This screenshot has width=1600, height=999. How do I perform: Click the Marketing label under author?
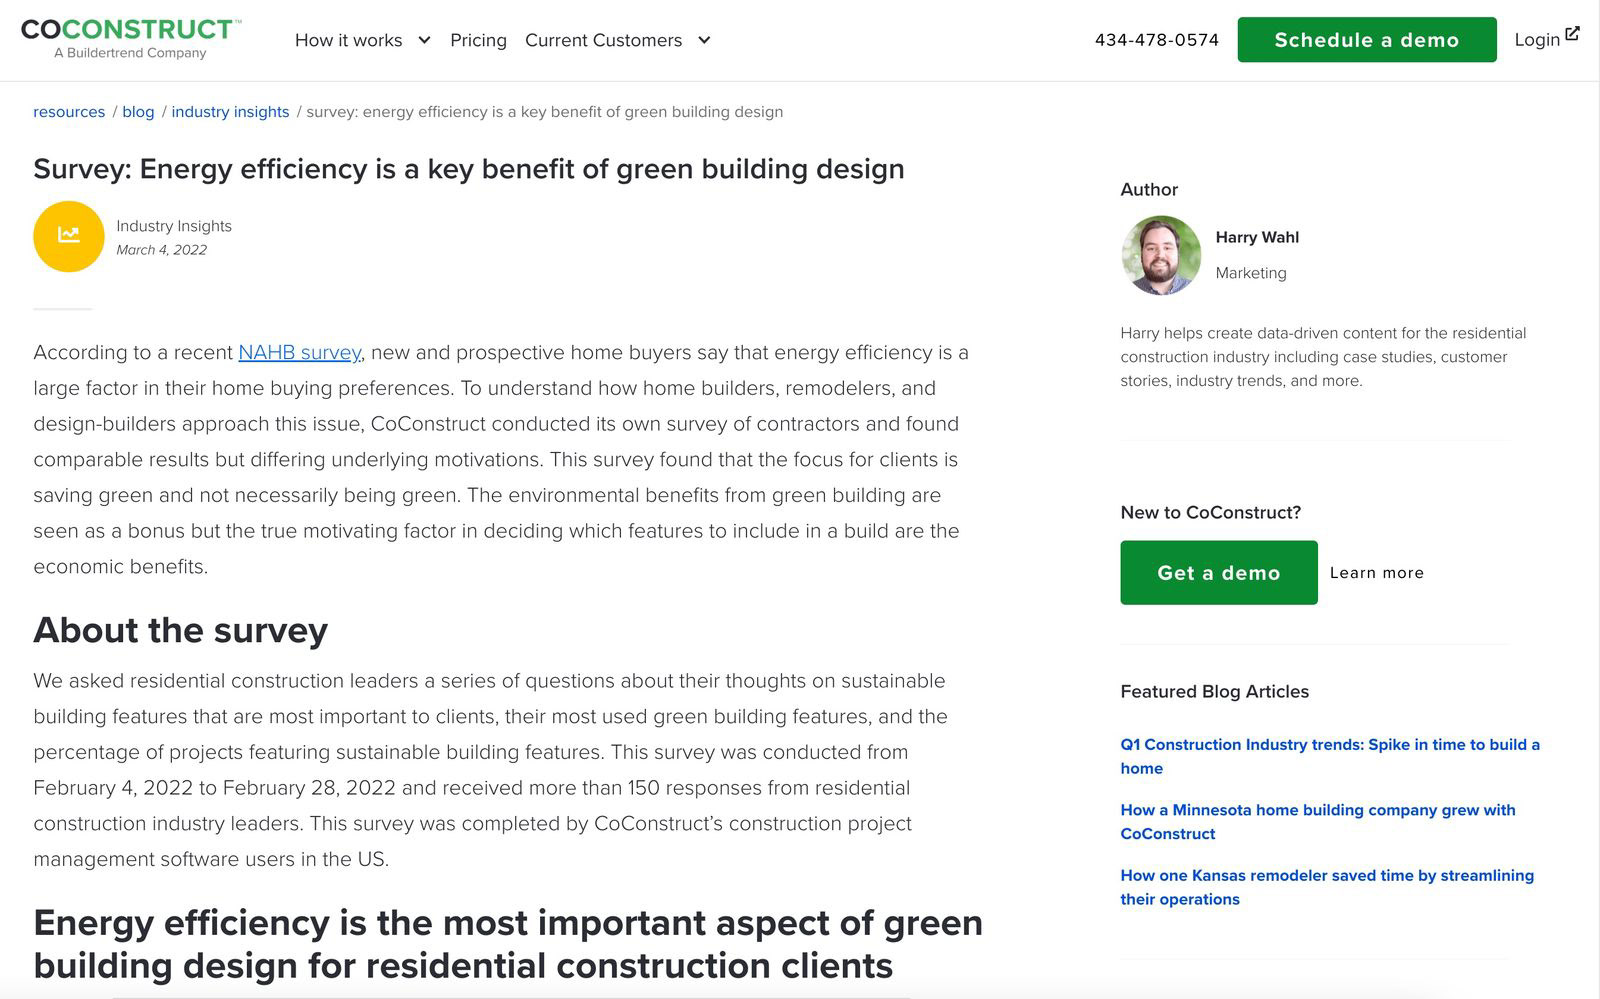[x=1251, y=273]
